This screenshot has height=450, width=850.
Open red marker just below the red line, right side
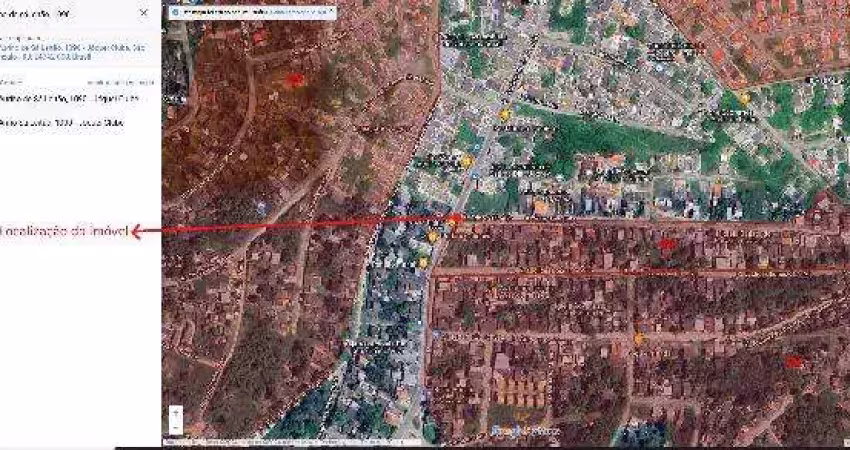point(666,243)
